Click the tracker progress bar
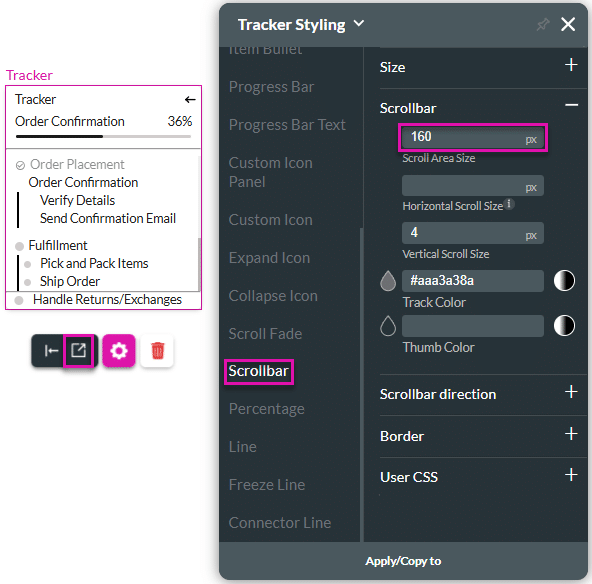The width and height of the screenshot is (592, 584). tap(103, 136)
